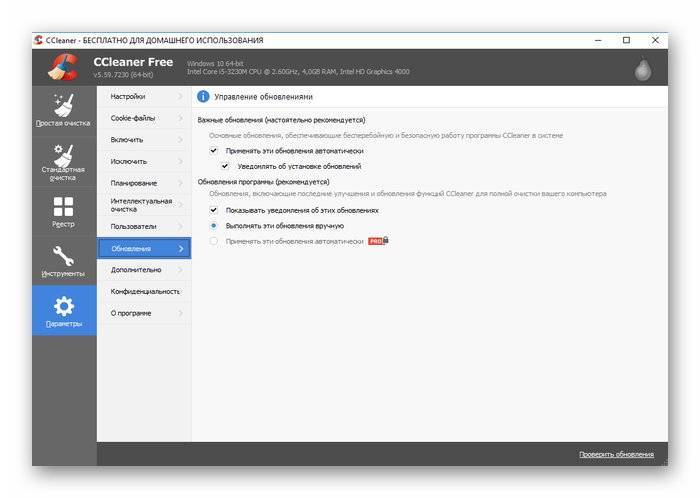Screen dimensions: 700x498
Task: Click chevron next to О программе
Action: 180,313
